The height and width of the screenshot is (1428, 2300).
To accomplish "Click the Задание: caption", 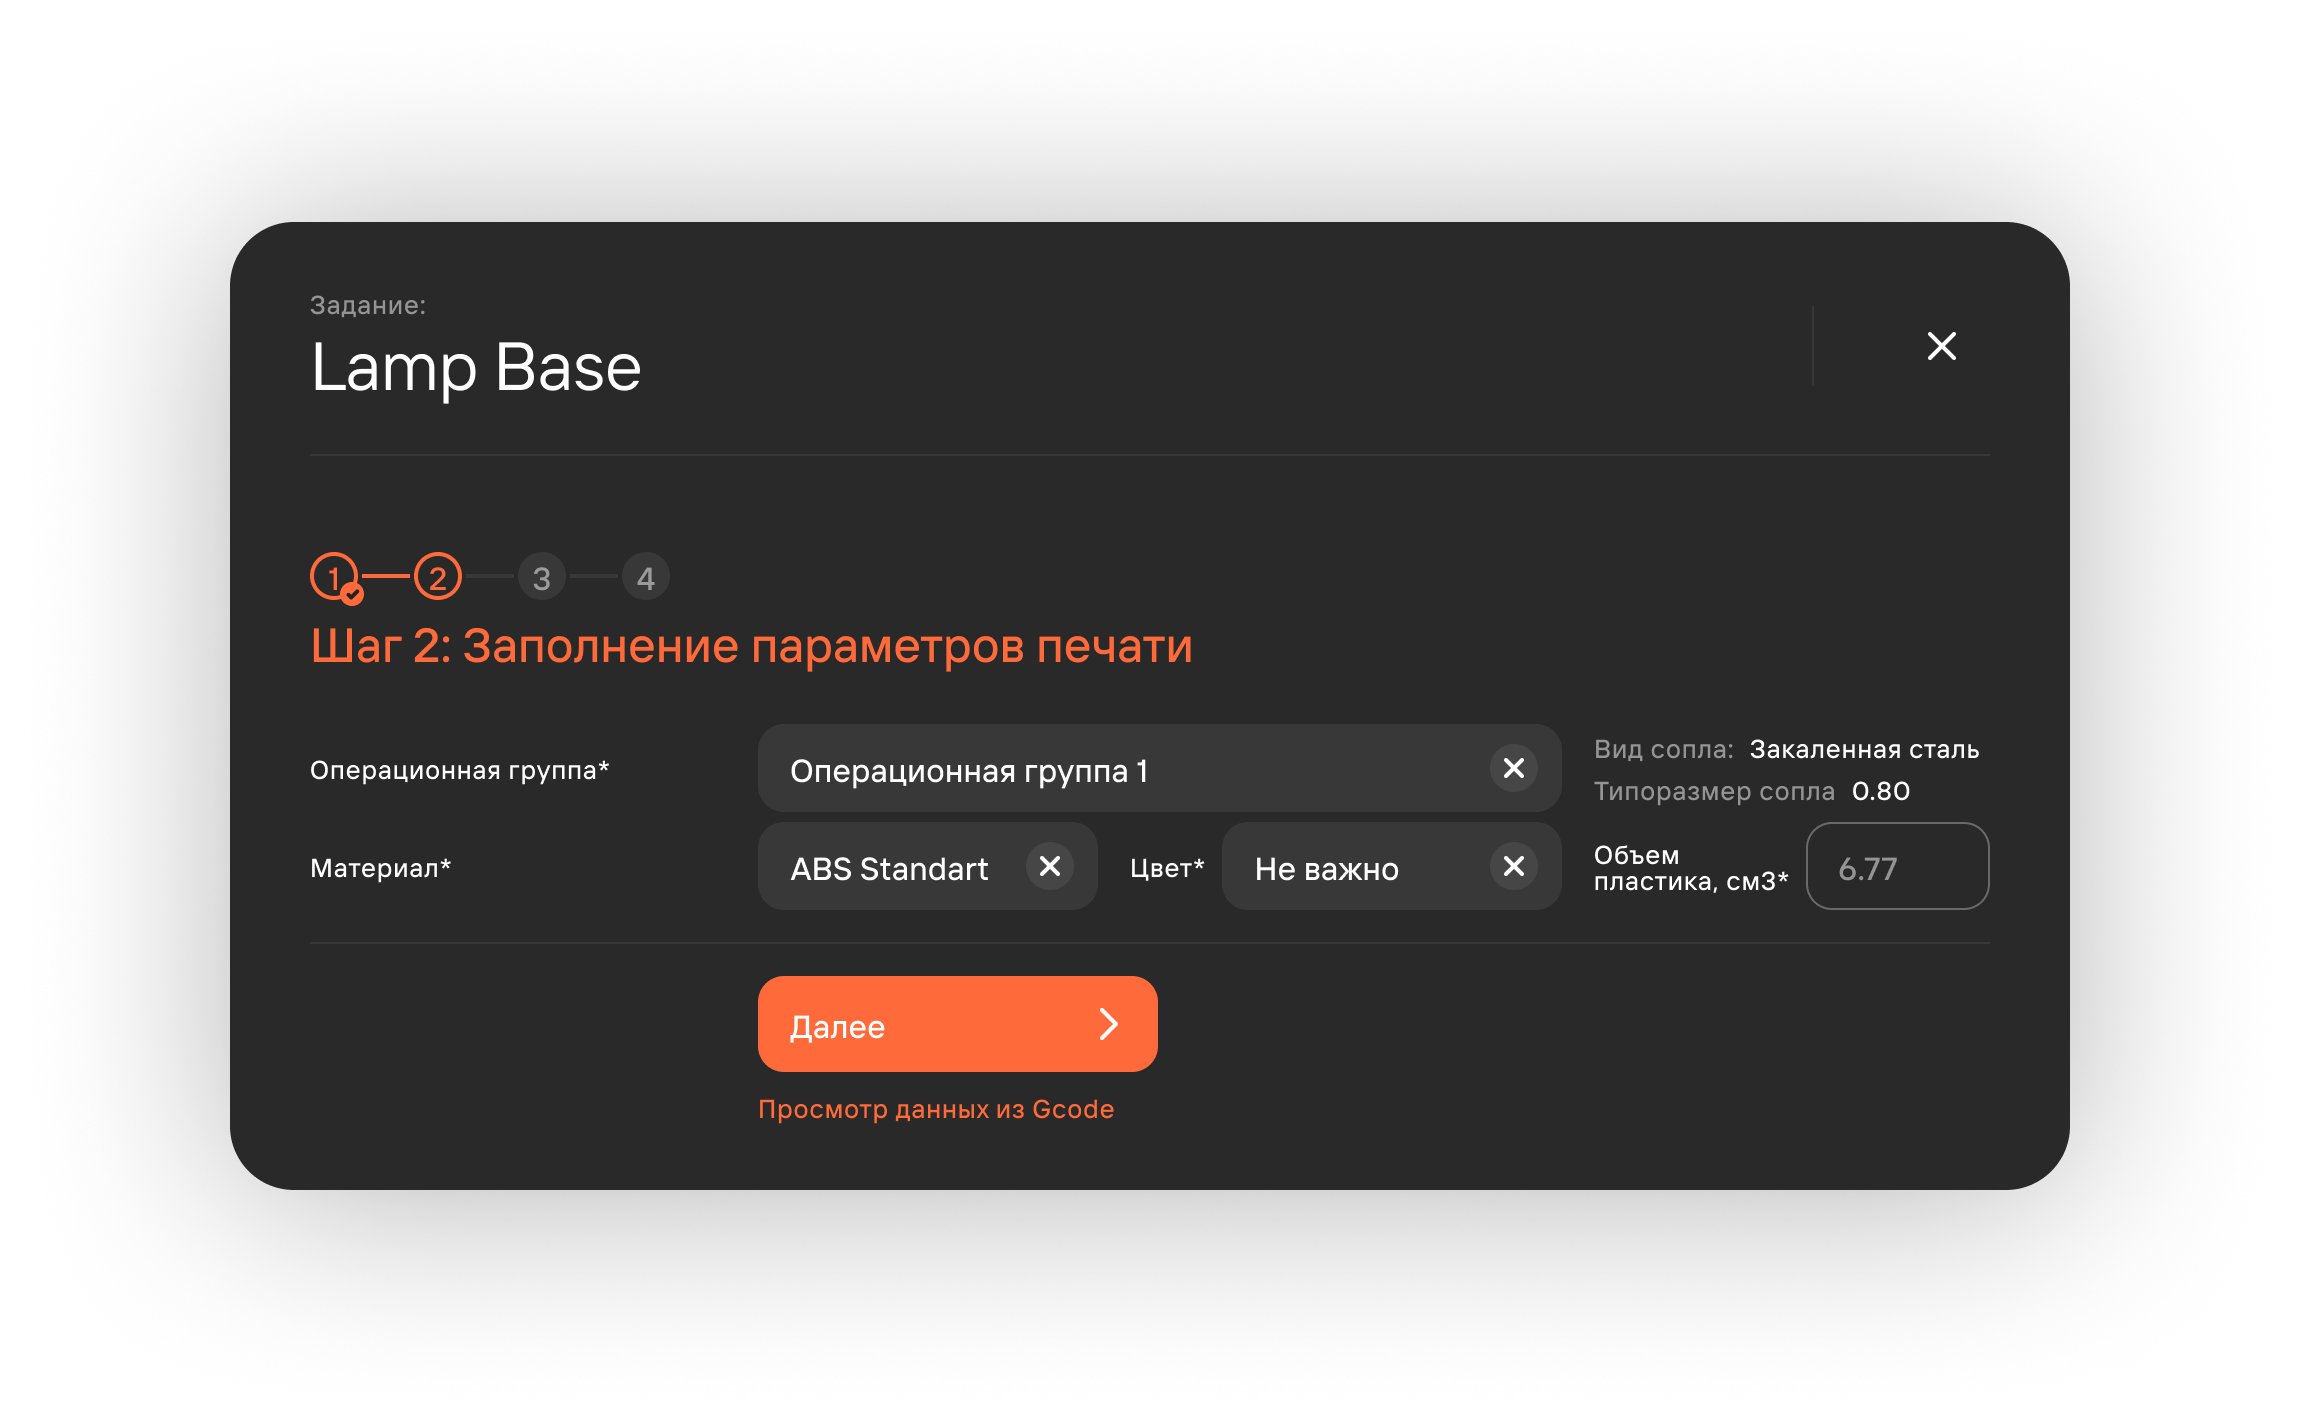I will pyautogui.click(x=368, y=305).
